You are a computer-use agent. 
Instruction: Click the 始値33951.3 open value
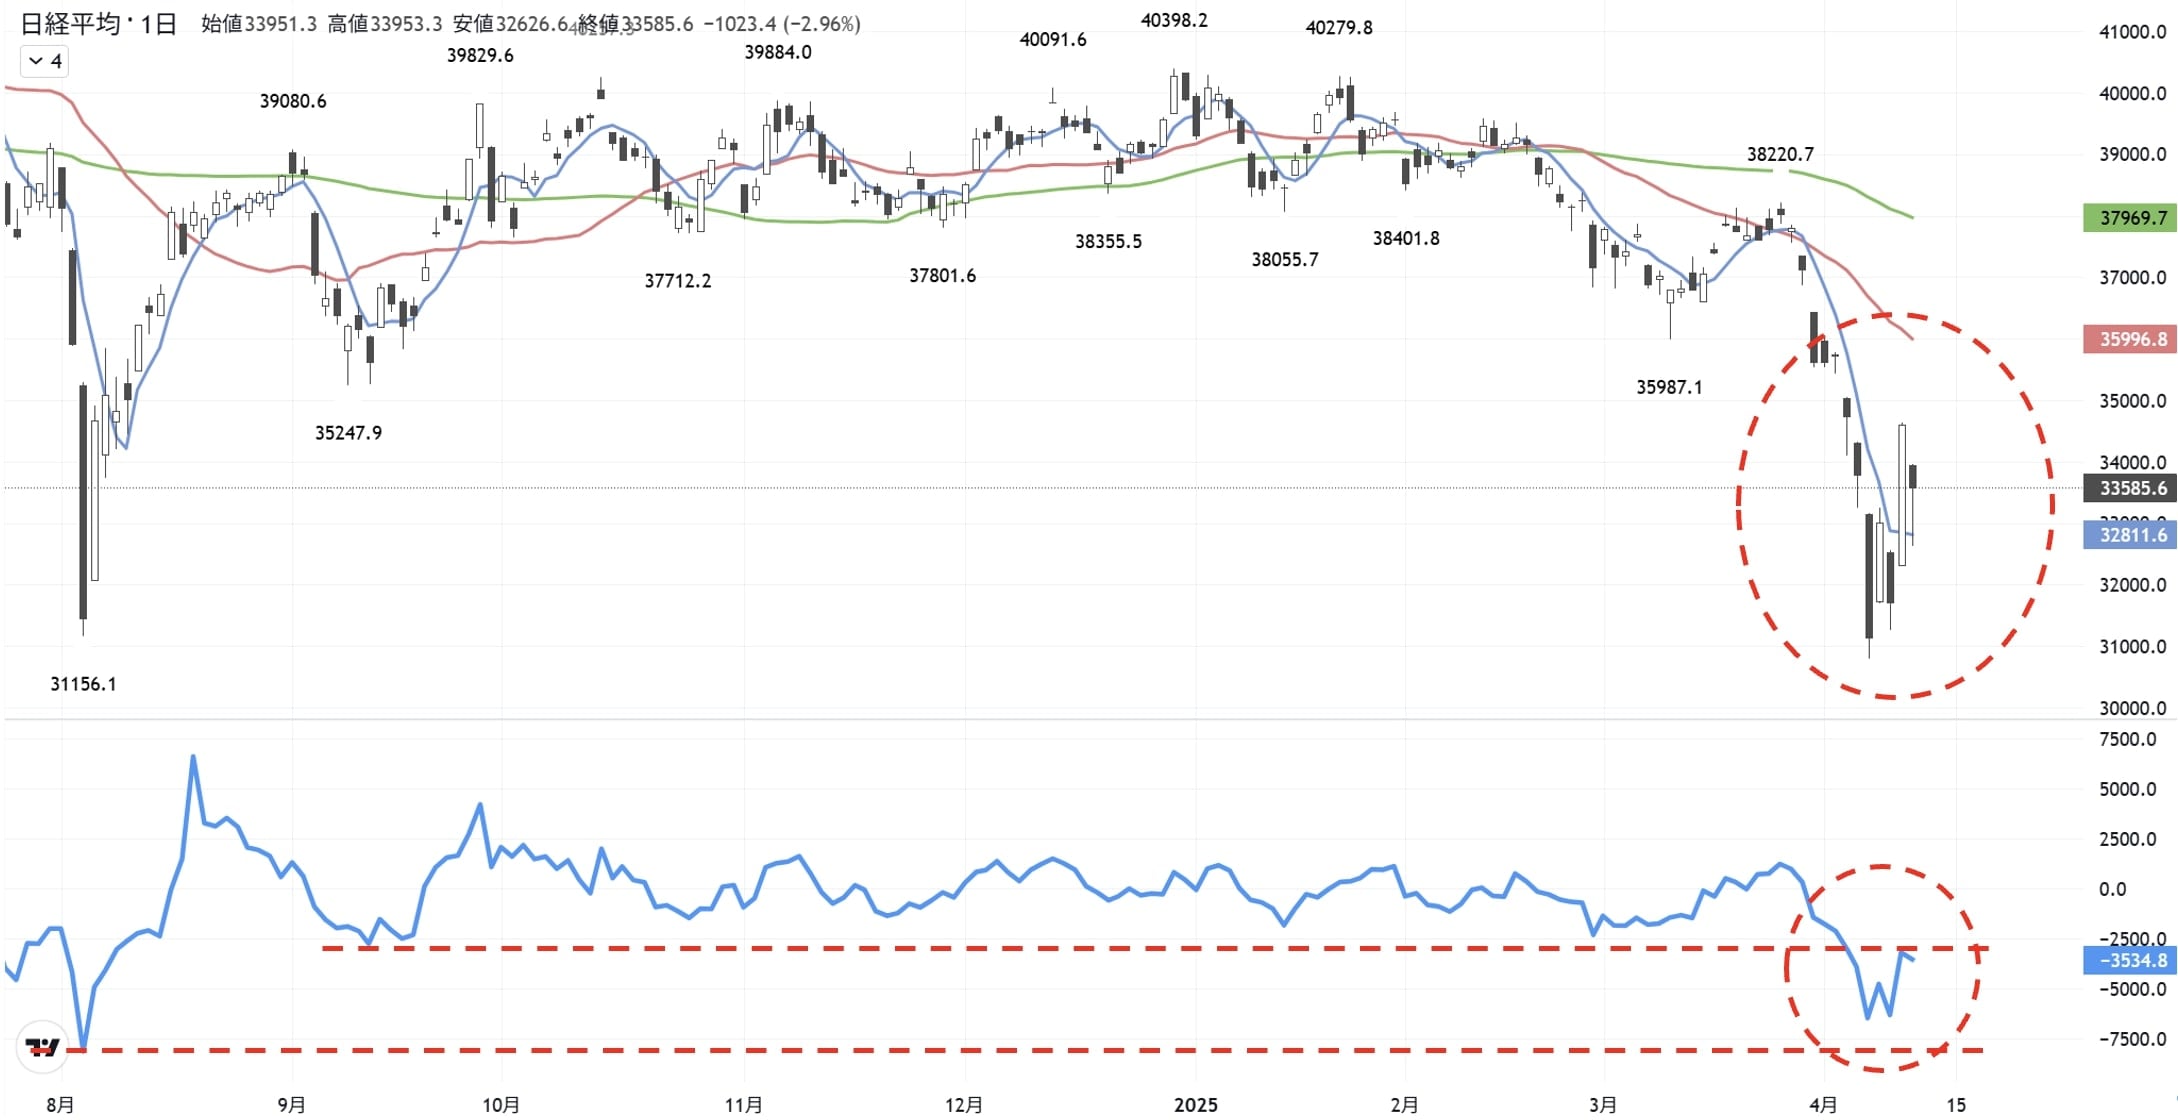pyautogui.click(x=259, y=24)
